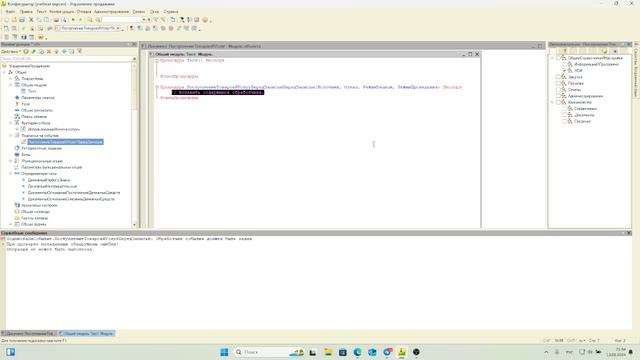
Task: Toggle the Закупки subsystem checkbox
Action: (x=559, y=77)
